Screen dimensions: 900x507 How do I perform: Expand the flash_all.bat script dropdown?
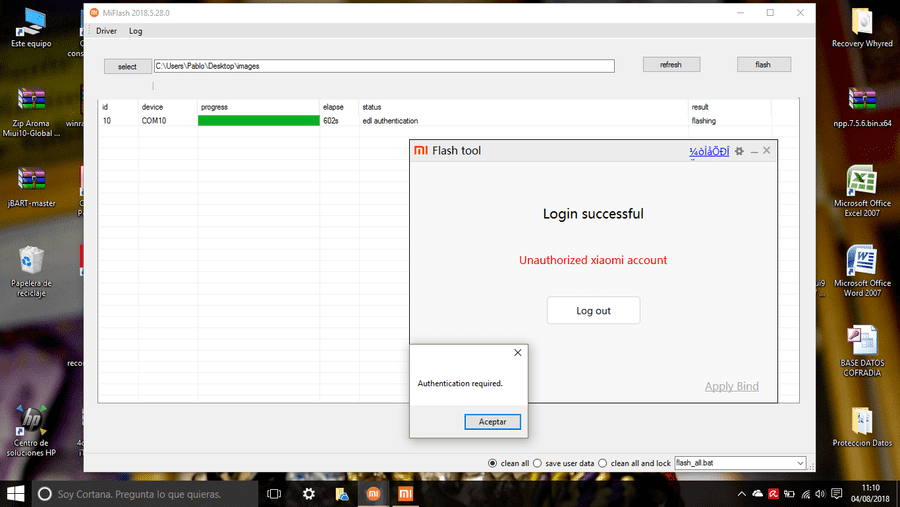[800, 463]
